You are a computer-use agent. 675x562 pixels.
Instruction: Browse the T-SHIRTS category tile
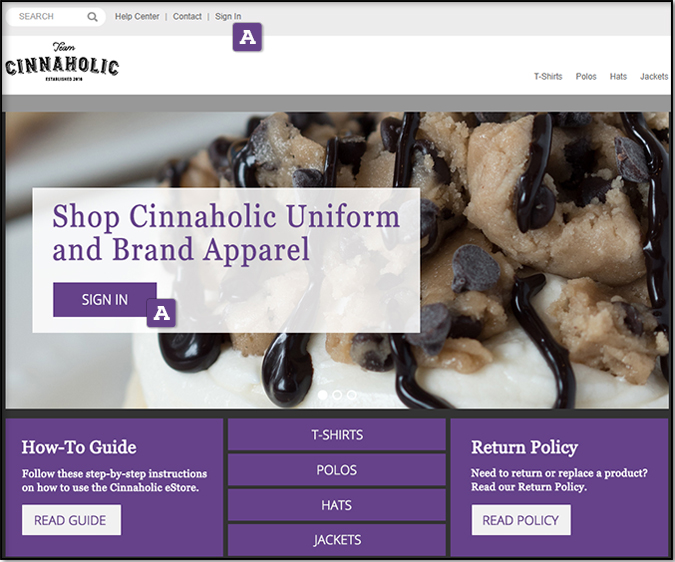click(x=337, y=435)
